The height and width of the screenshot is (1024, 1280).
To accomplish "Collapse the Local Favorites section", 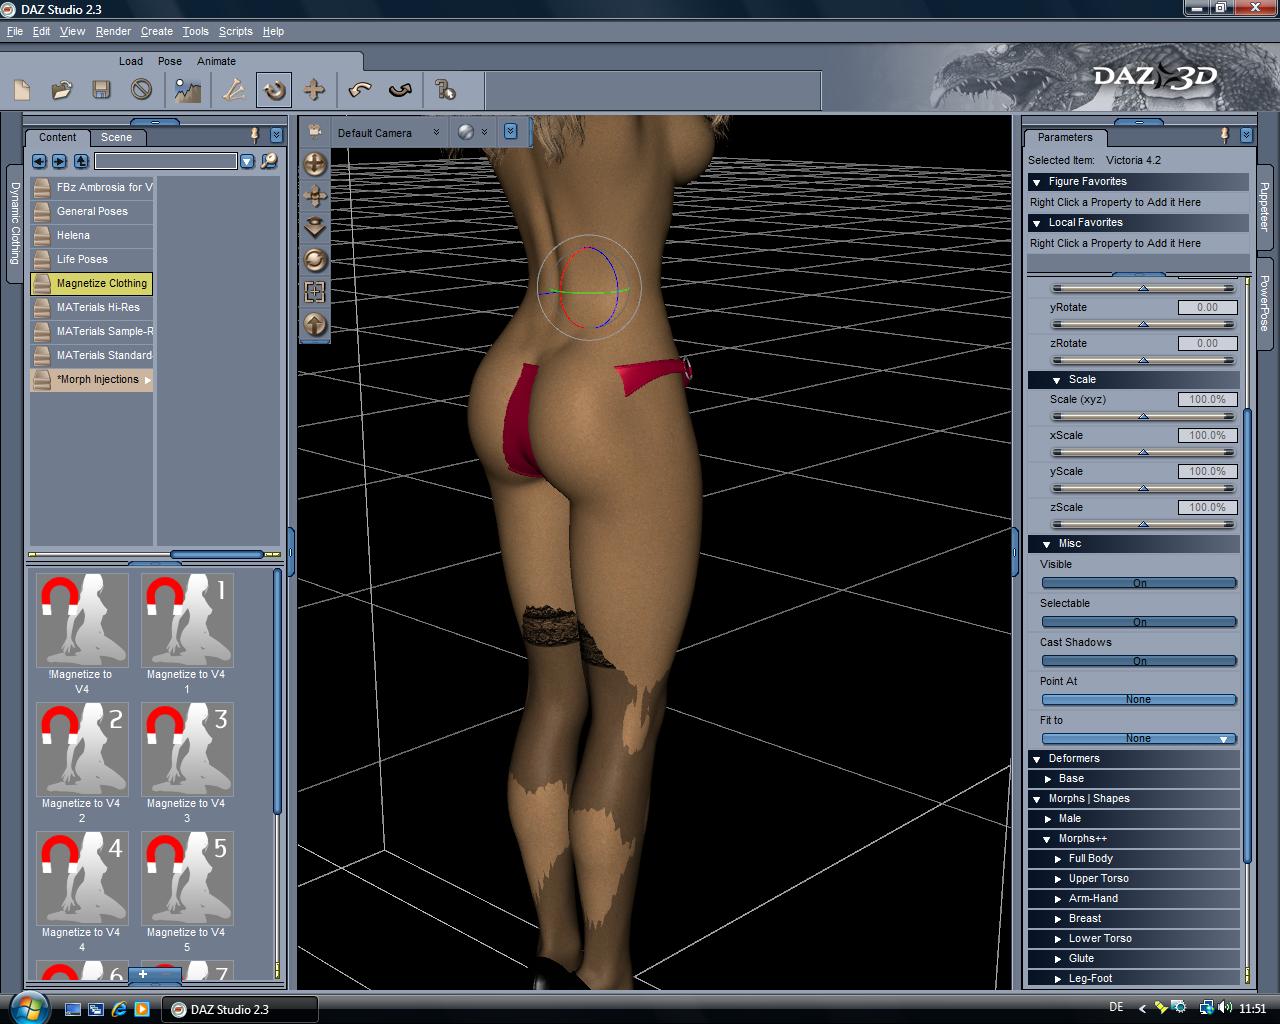I will click(1036, 223).
